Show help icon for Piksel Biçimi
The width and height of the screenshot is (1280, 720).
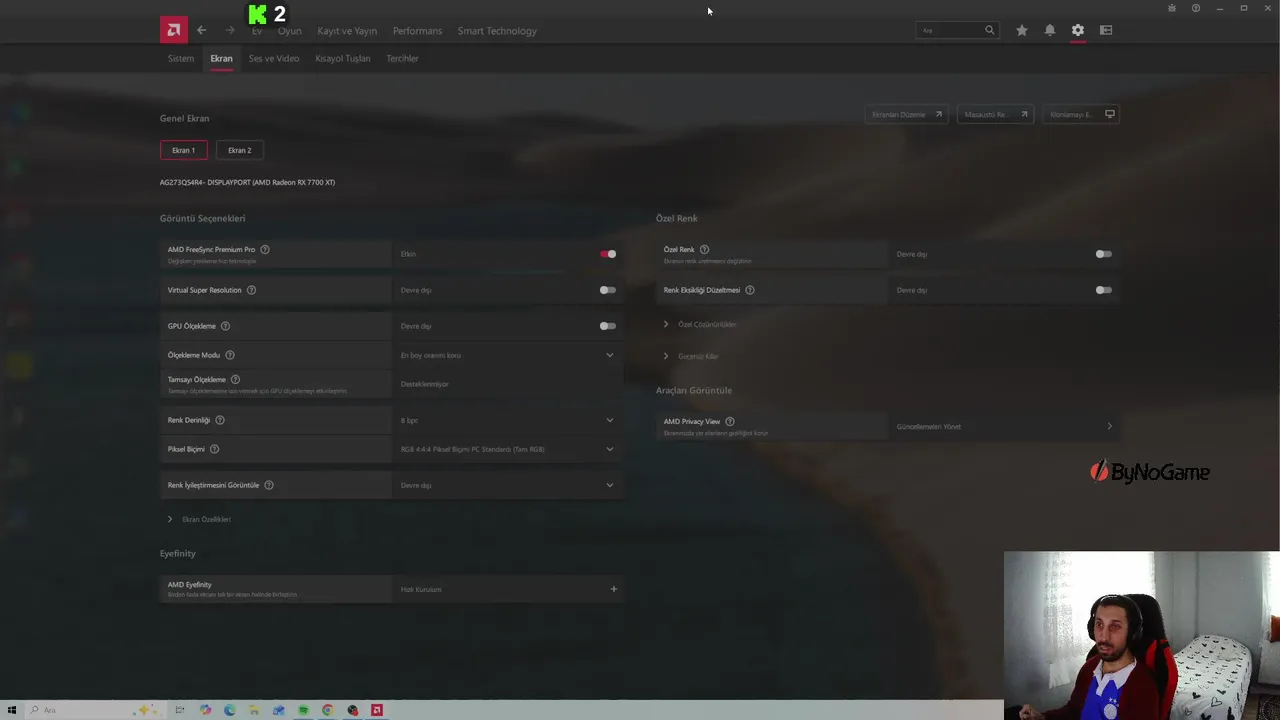click(x=214, y=449)
